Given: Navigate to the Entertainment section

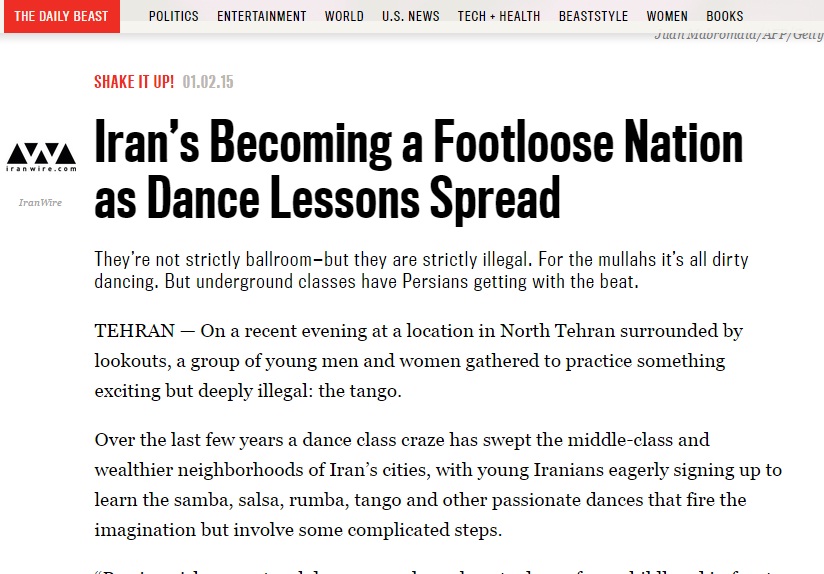Looking at the screenshot, I should tap(262, 16).
